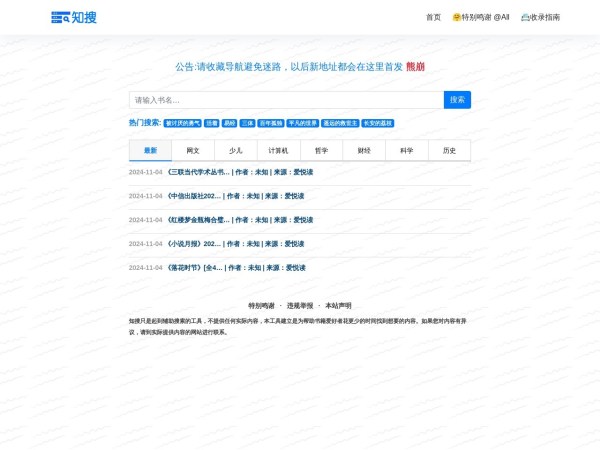The image size is (600, 450).
Task: Open the 违规举报 footer link
Action: point(300,305)
